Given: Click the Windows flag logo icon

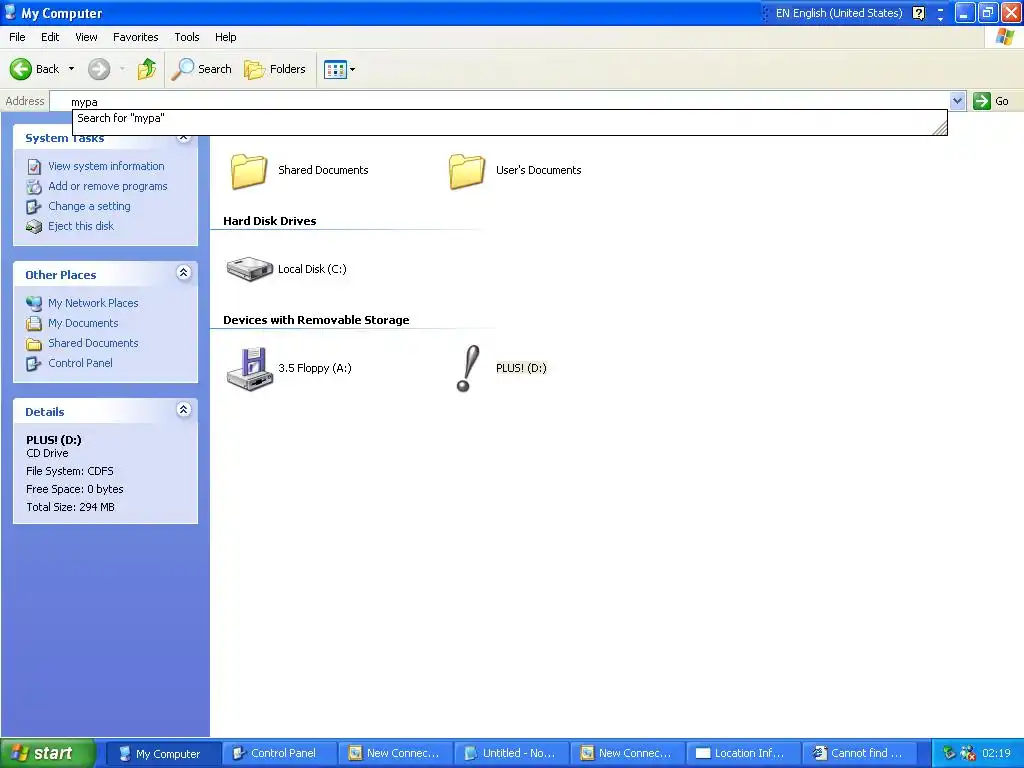Looking at the screenshot, I should point(1004,37).
